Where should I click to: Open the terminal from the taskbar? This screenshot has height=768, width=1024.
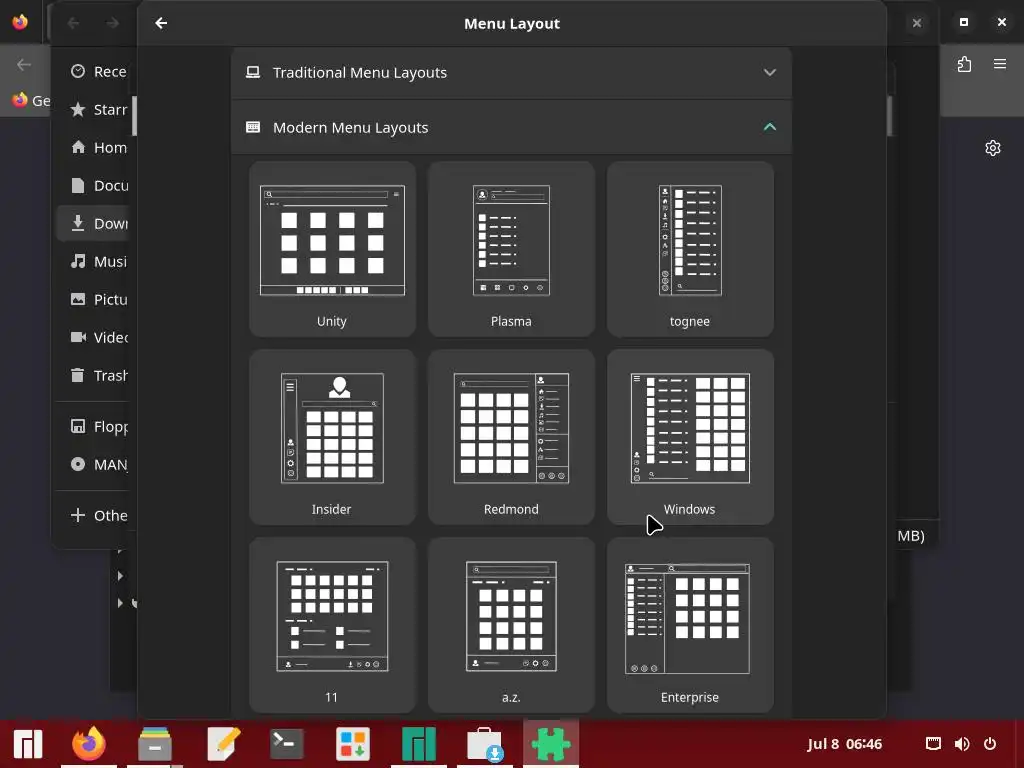[287, 744]
